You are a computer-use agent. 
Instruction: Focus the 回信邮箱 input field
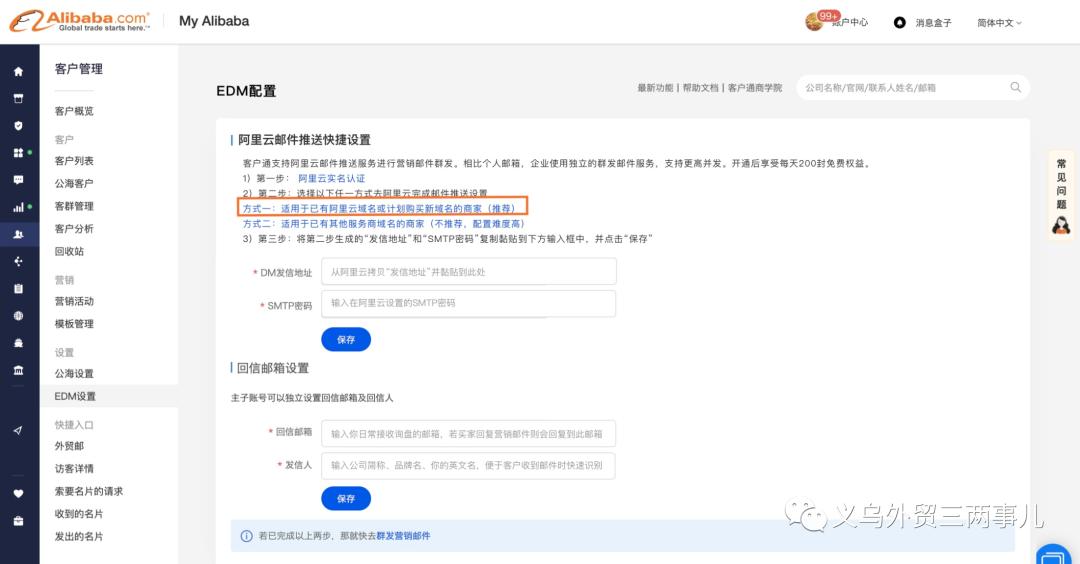(x=468, y=434)
